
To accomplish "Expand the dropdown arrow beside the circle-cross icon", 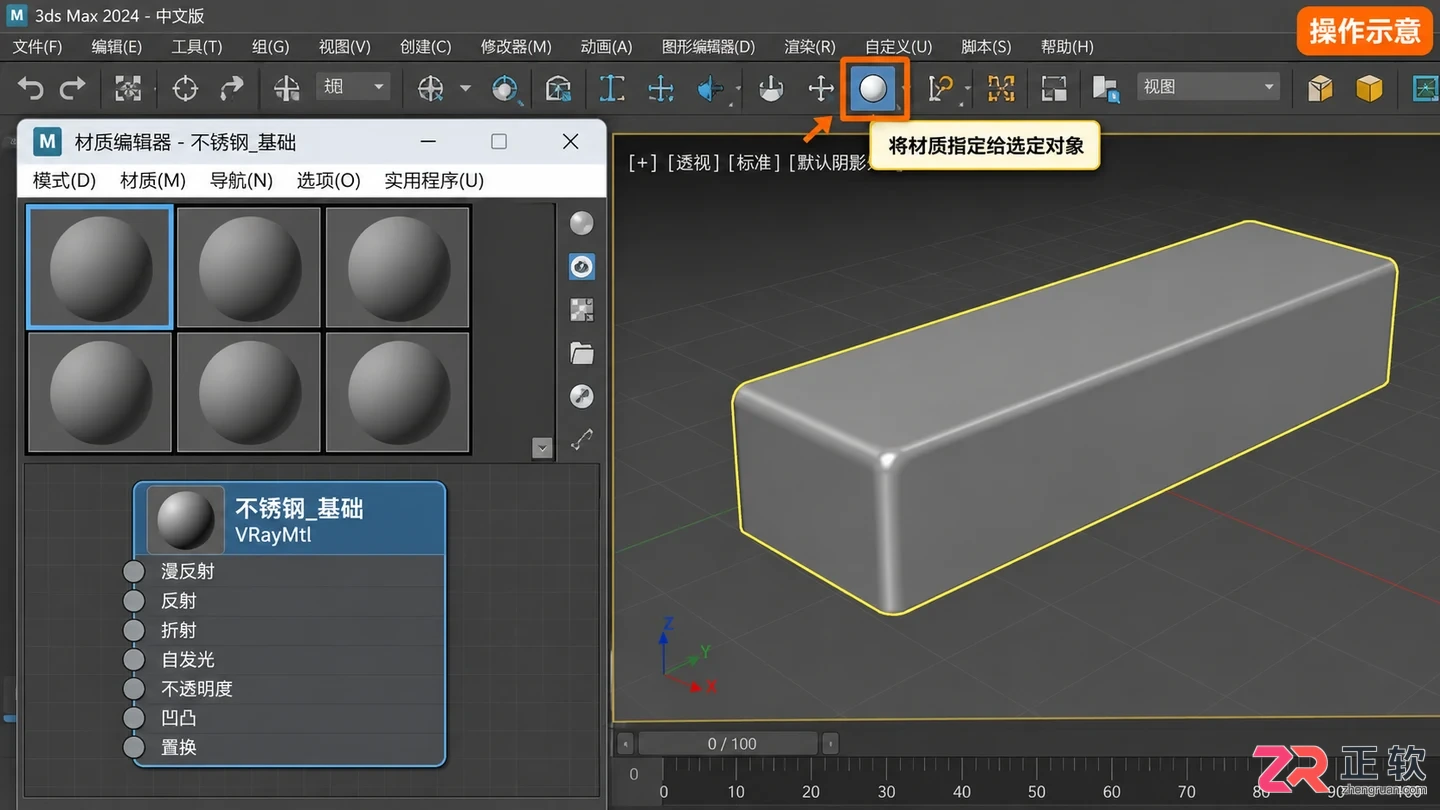I will (465, 88).
